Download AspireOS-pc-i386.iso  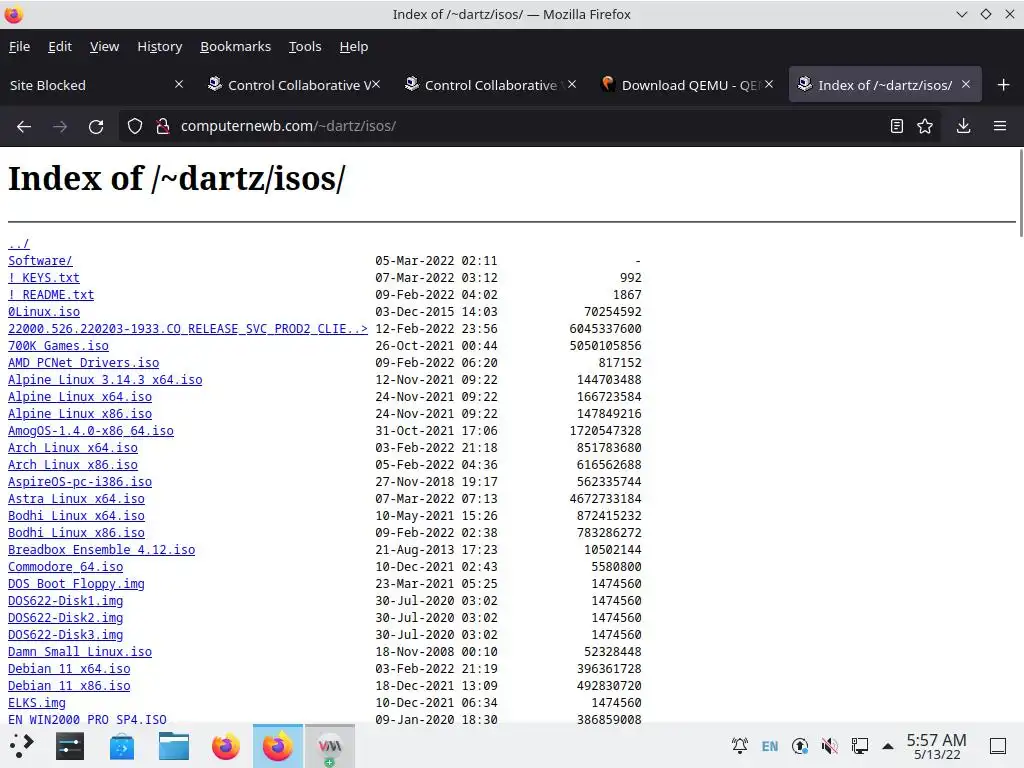80,481
